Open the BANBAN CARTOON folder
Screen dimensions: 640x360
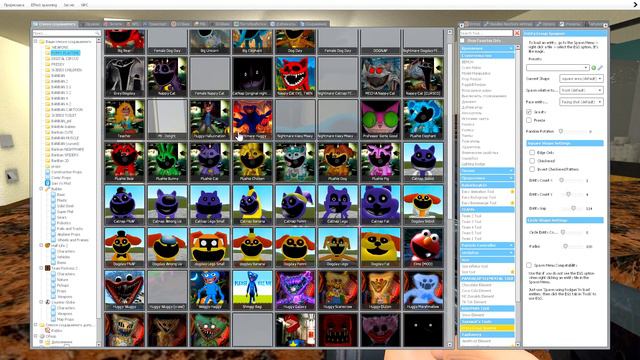(x=67, y=109)
